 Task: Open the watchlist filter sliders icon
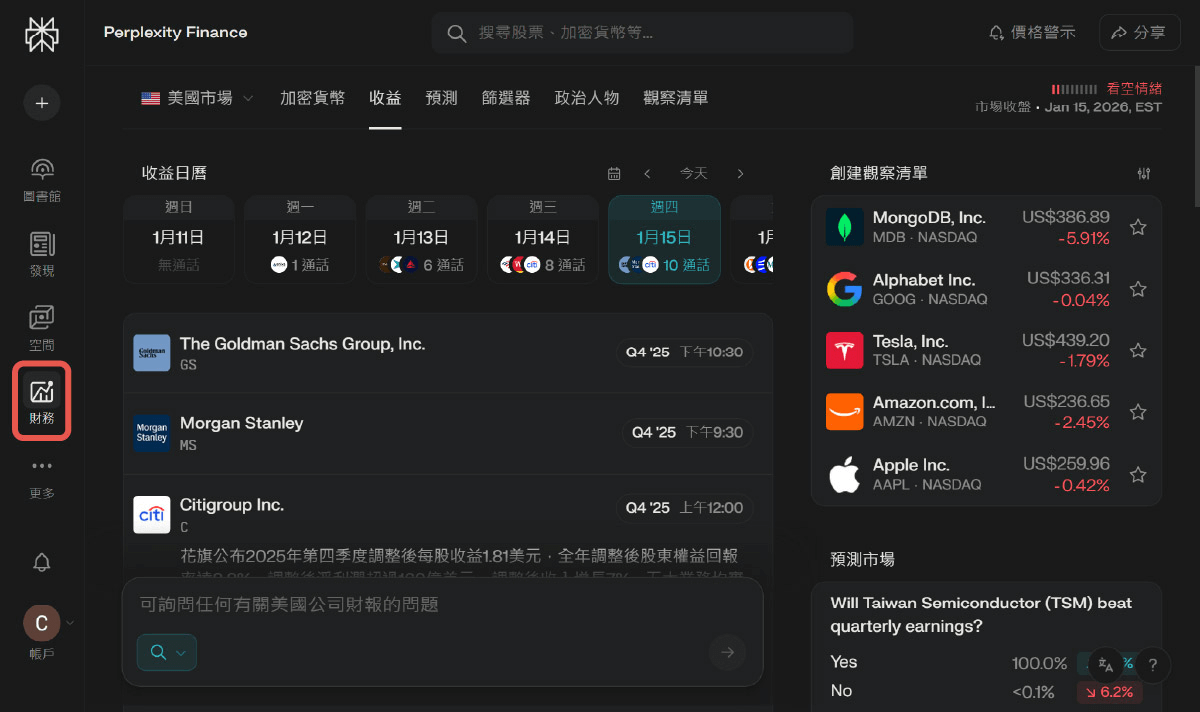[1144, 172]
